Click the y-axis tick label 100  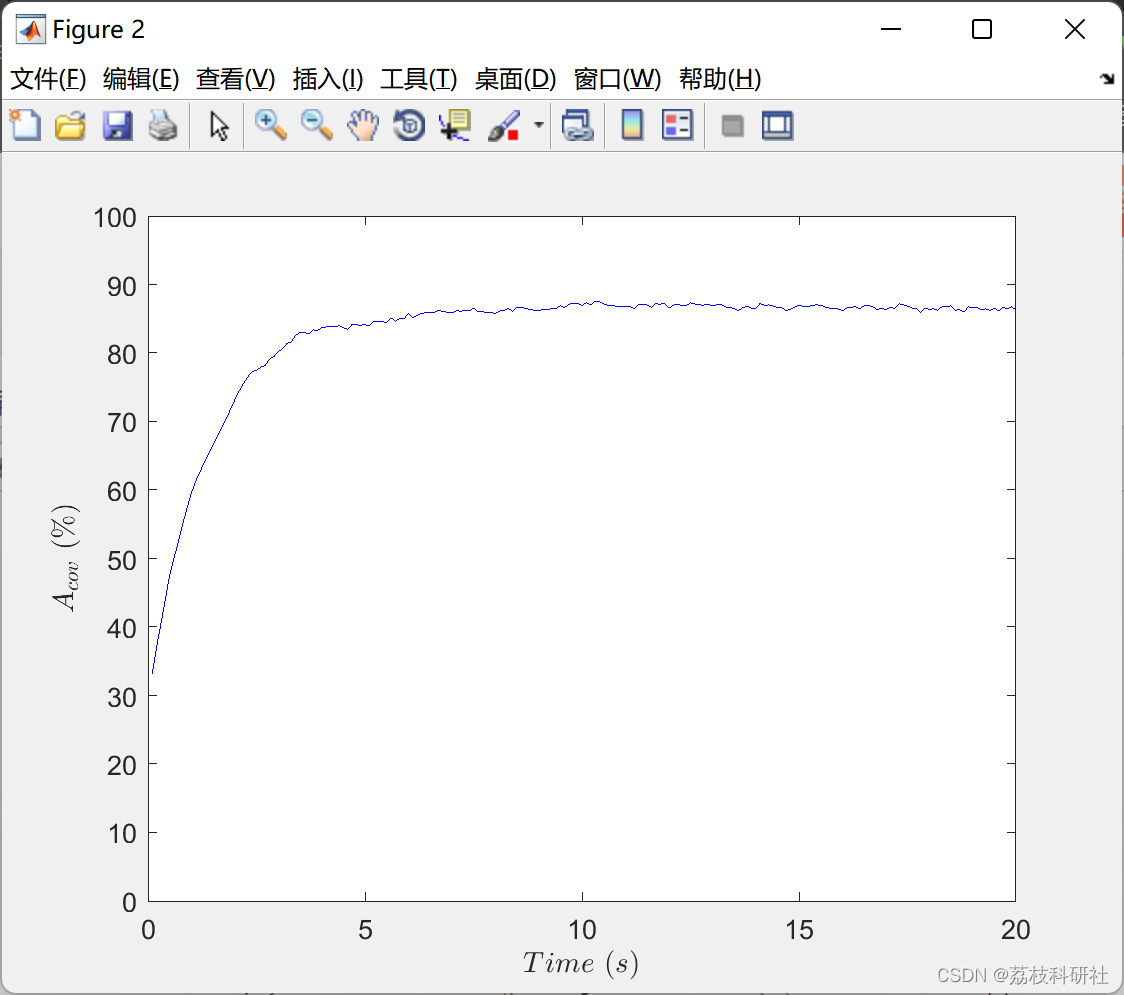(x=115, y=218)
